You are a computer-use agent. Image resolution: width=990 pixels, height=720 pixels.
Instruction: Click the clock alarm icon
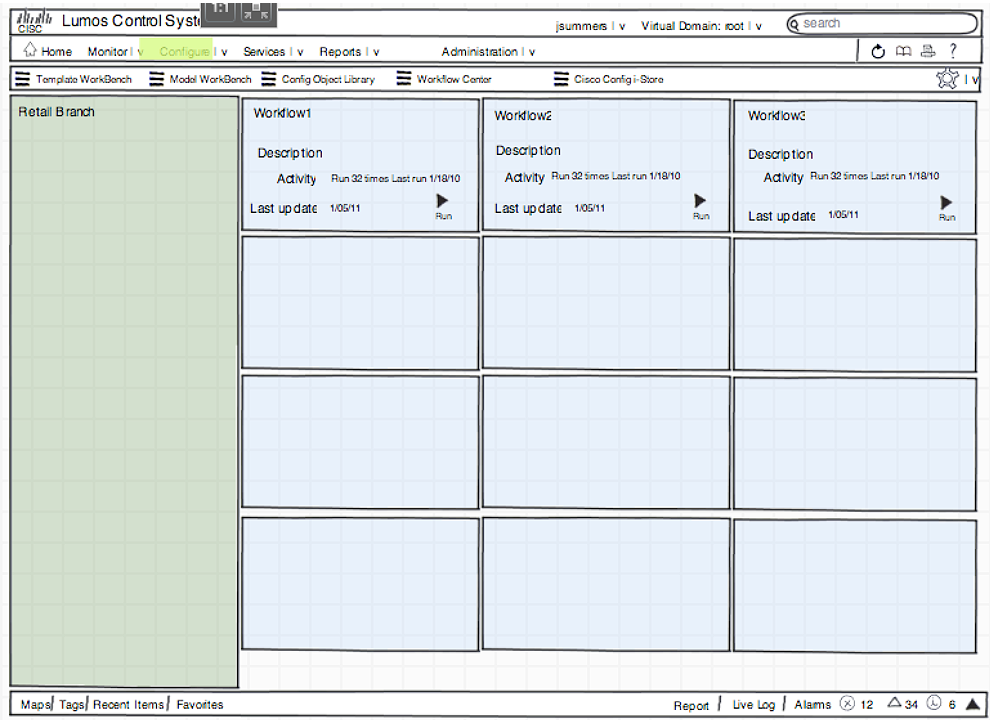coord(934,704)
